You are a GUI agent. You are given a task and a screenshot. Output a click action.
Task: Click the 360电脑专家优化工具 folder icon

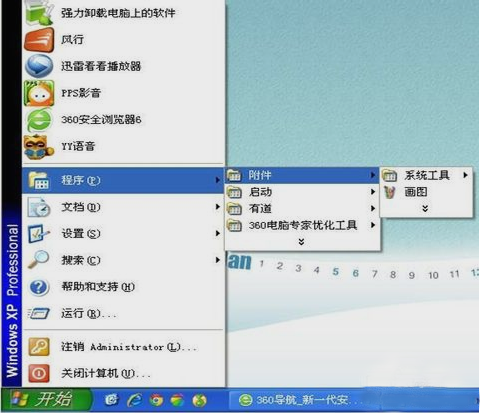pyautogui.click(x=234, y=225)
